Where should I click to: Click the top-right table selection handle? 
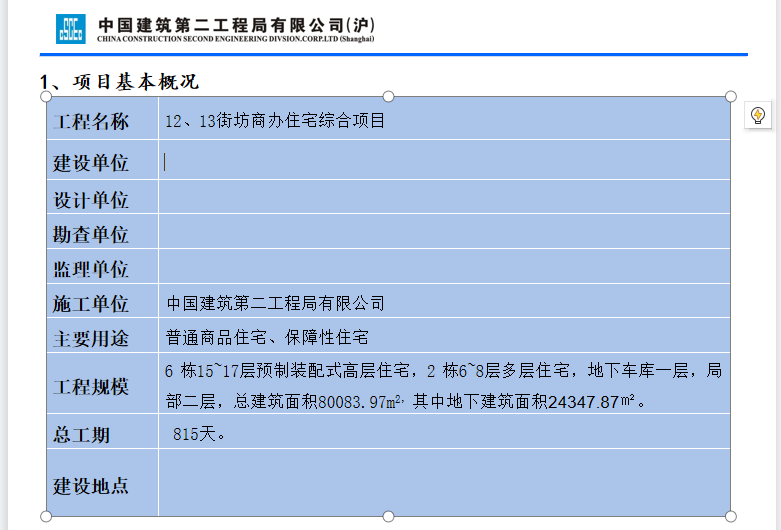731,97
